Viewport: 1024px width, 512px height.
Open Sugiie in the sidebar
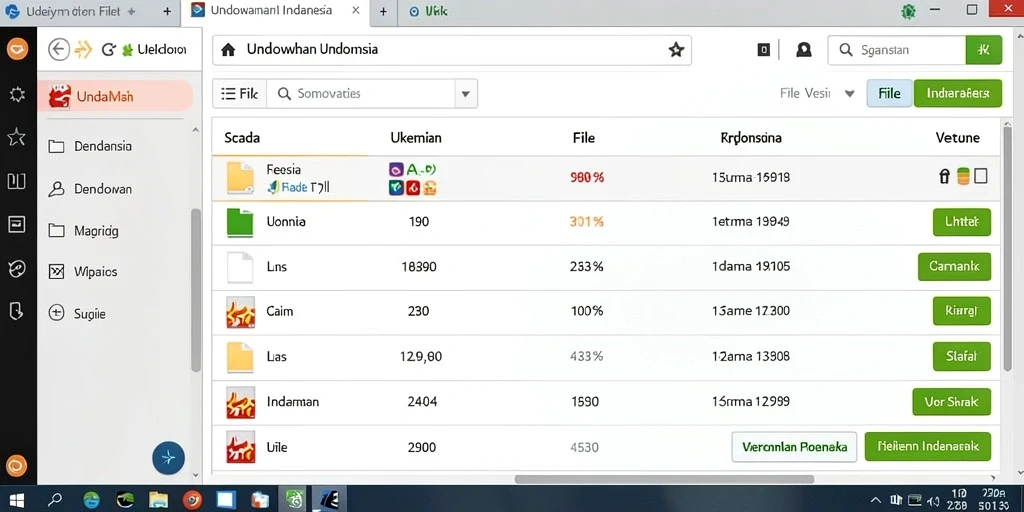77,314
